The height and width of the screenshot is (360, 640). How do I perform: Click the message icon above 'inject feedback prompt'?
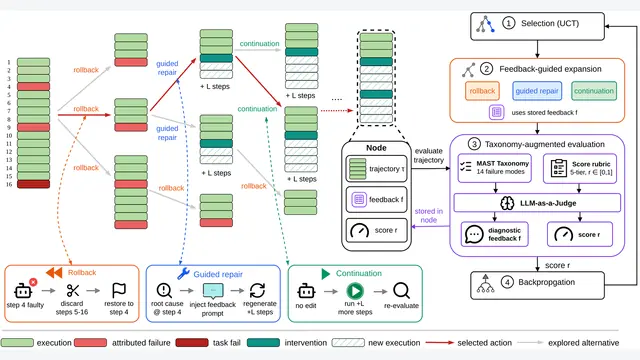(x=213, y=291)
